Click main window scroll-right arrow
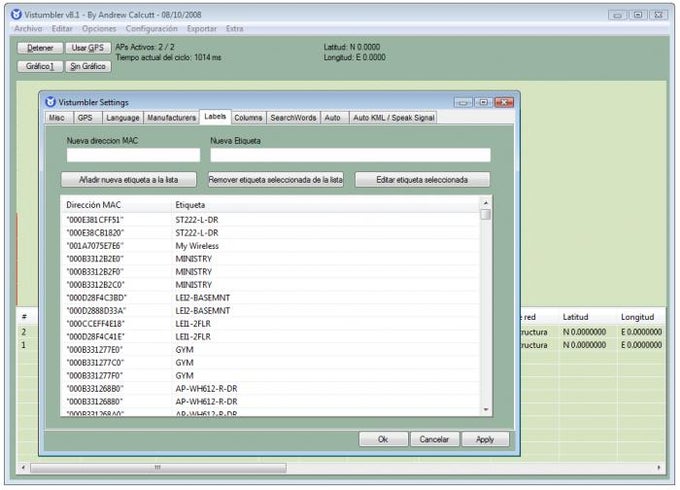680x490 pixels. coord(659,467)
